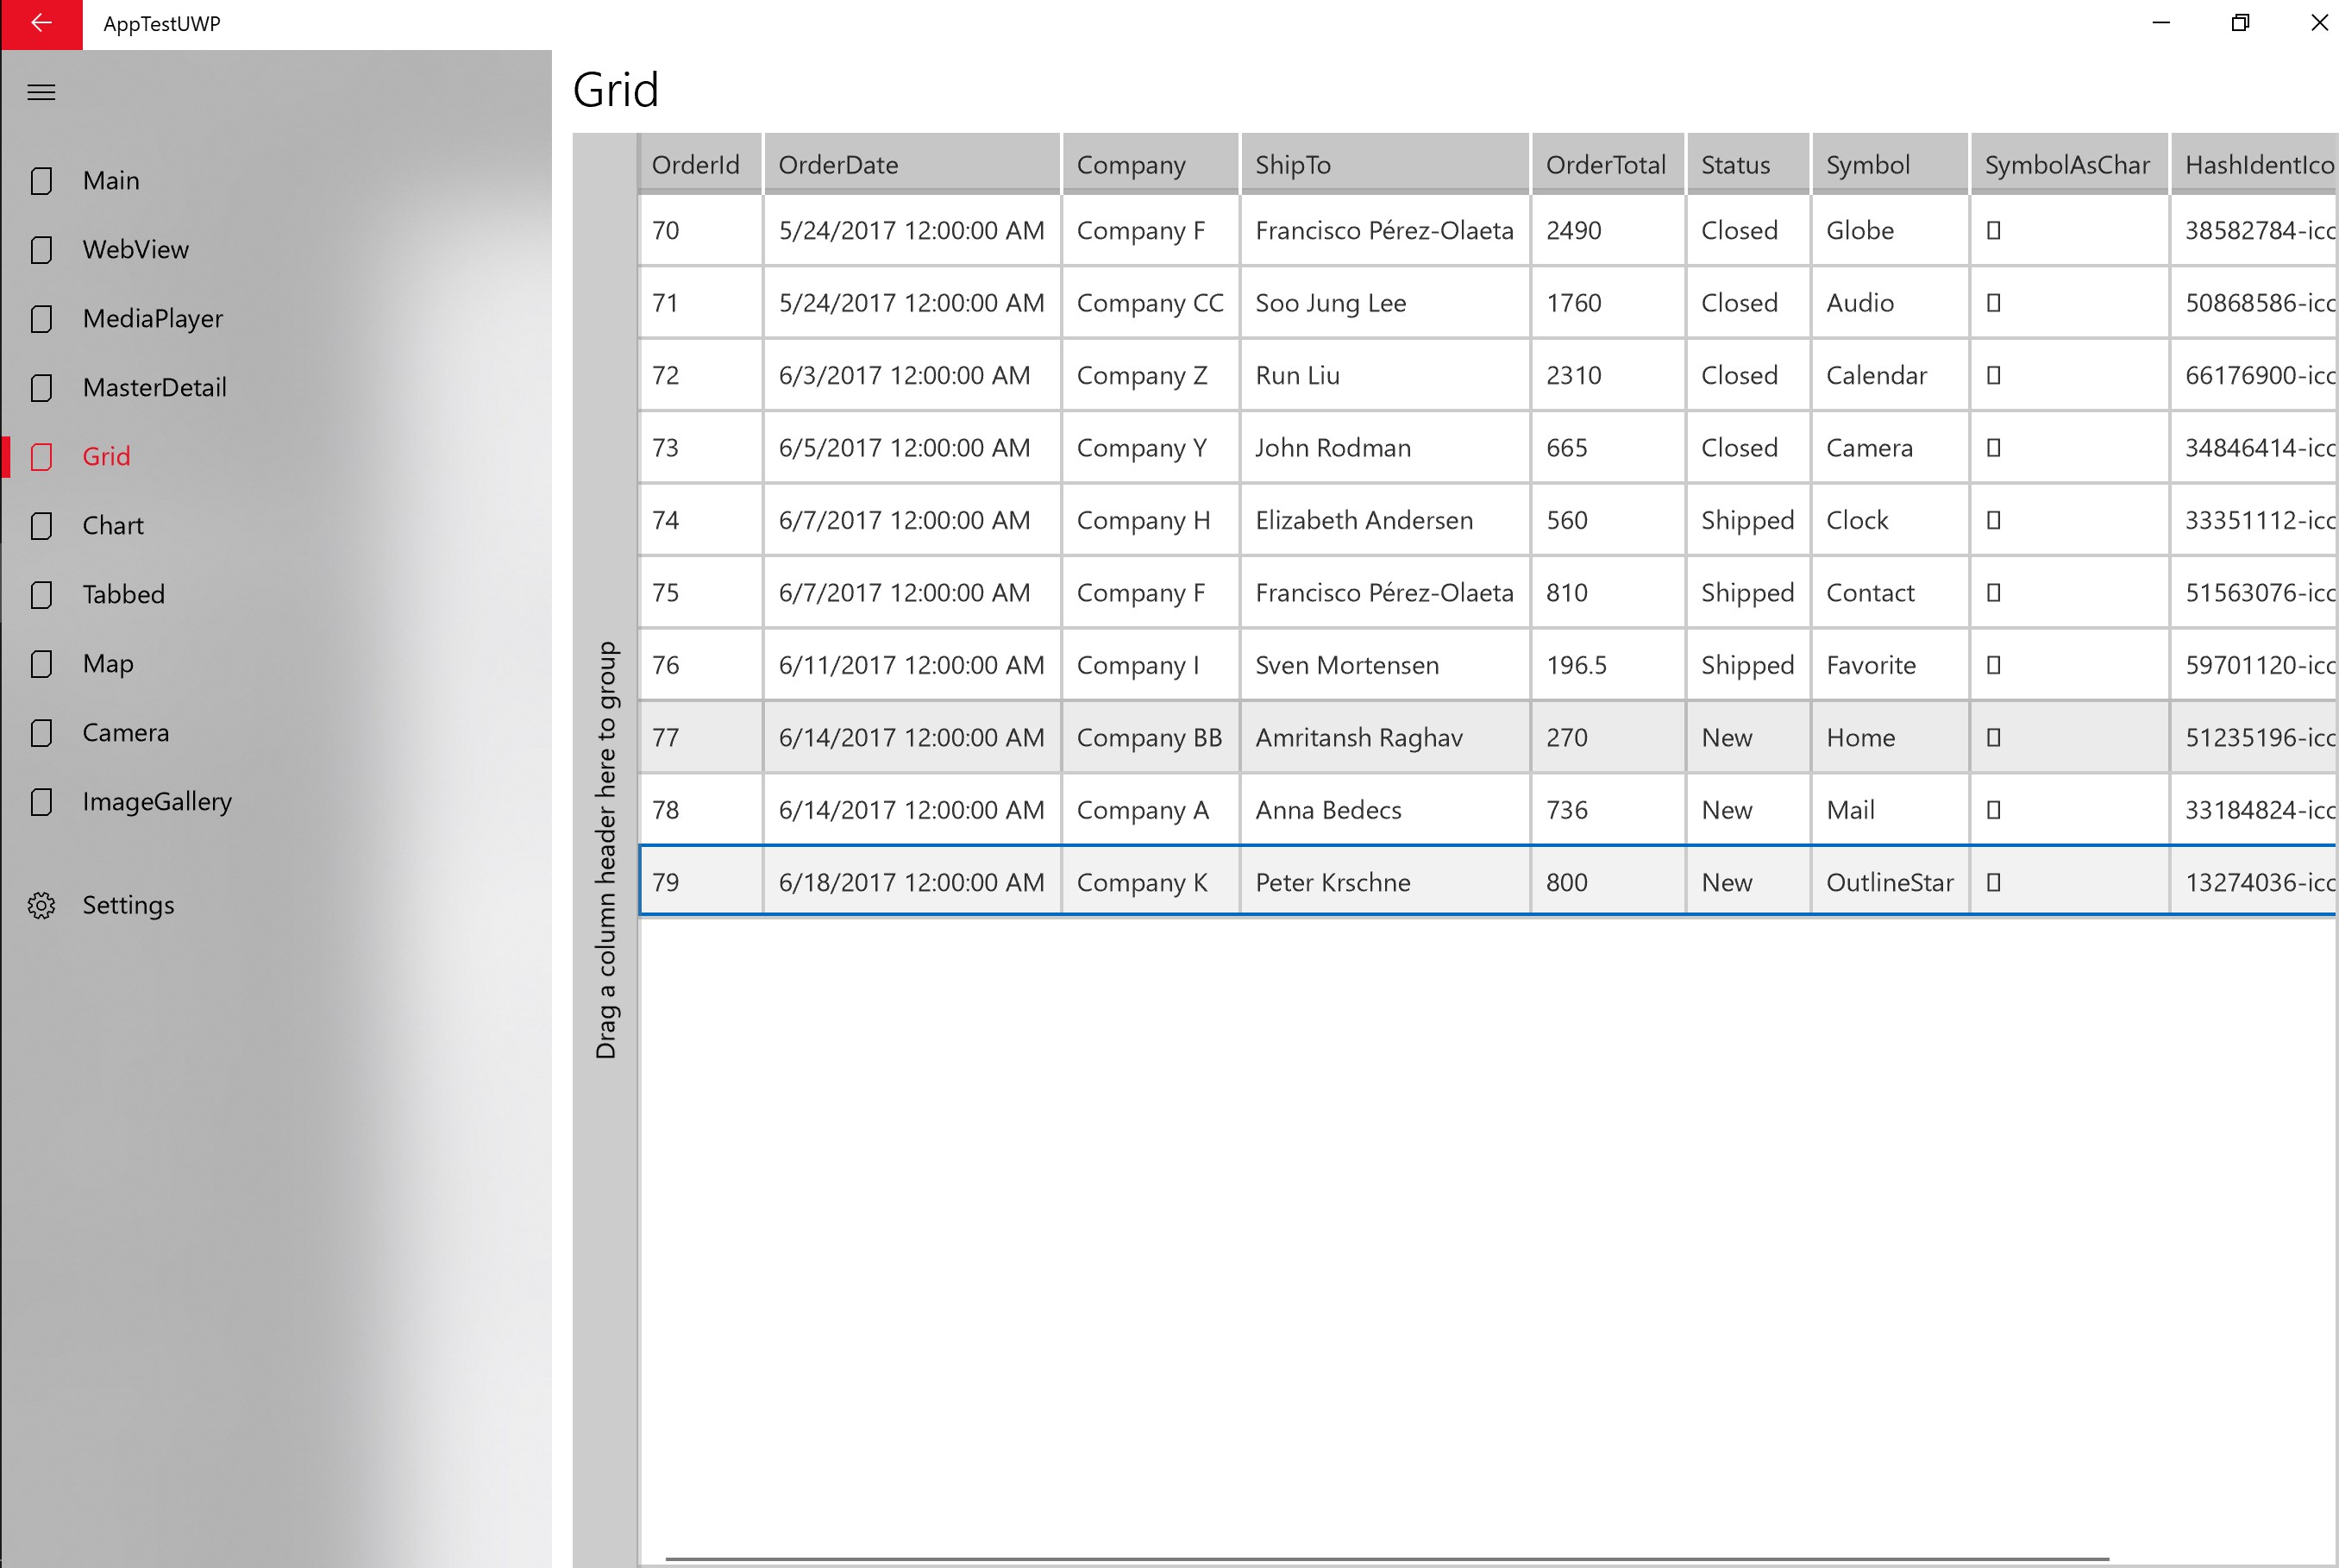The height and width of the screenshot is (1568, 2339).
Task: Click the red back arrow button
Action: tap(41, 24)
